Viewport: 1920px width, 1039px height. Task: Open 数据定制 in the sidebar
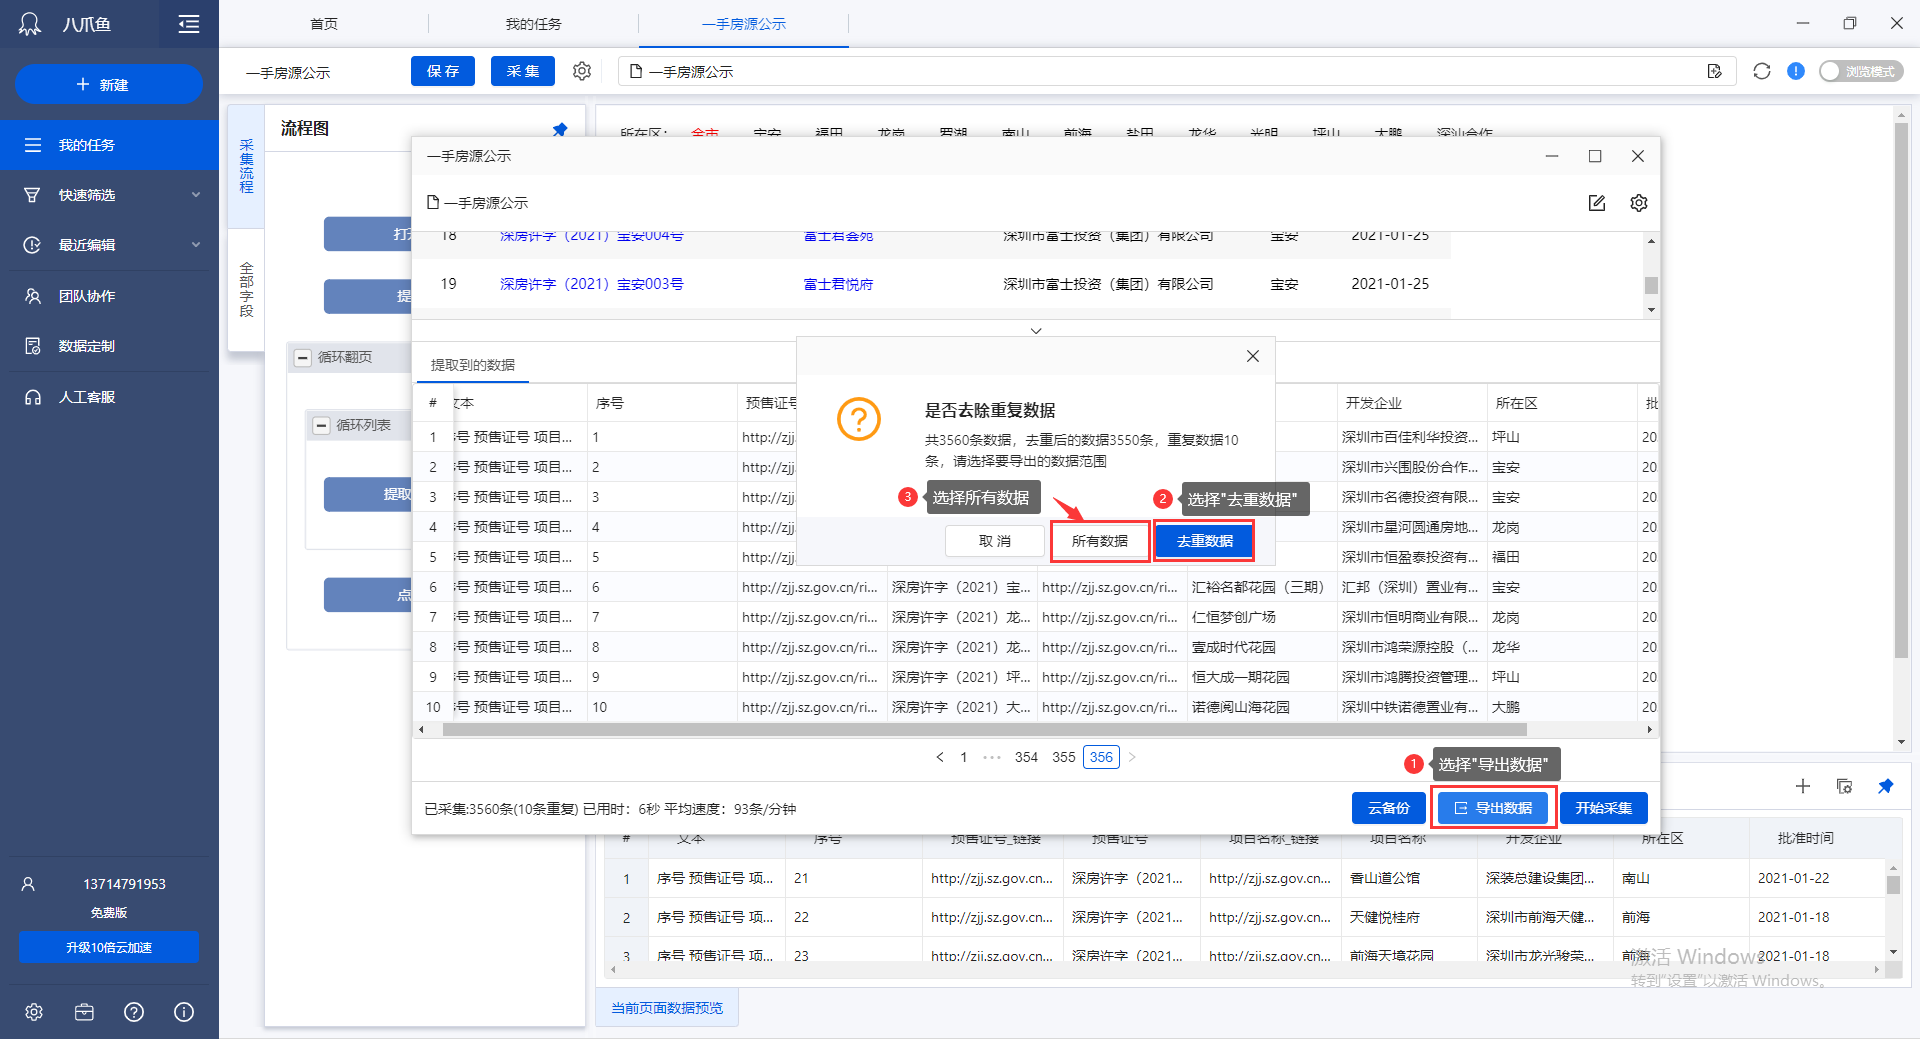pyautogui.click(x=109, y=346)
